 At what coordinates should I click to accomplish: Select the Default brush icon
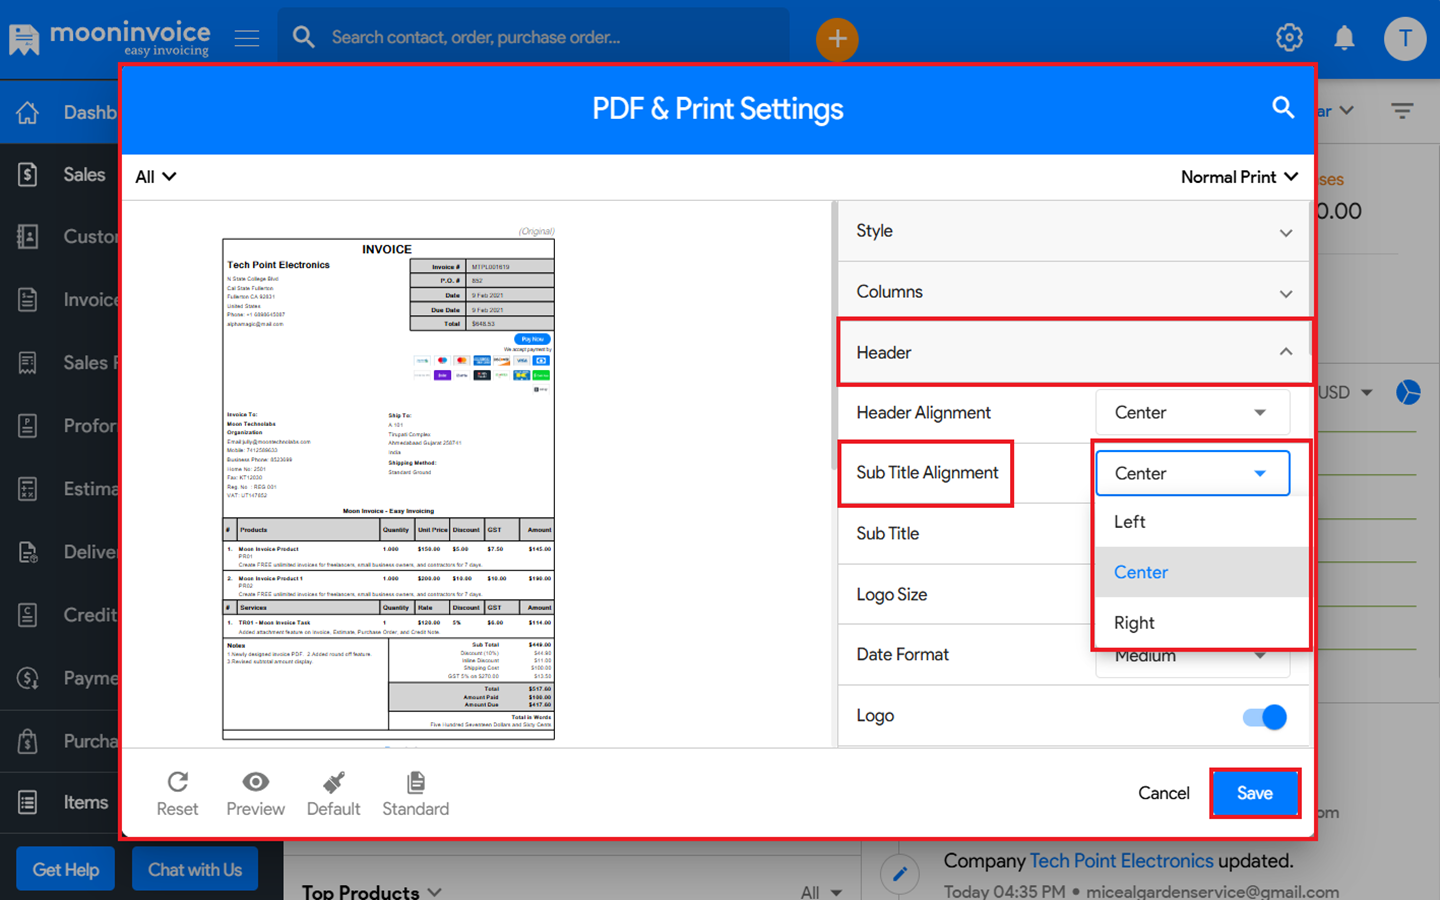[333, 792]
